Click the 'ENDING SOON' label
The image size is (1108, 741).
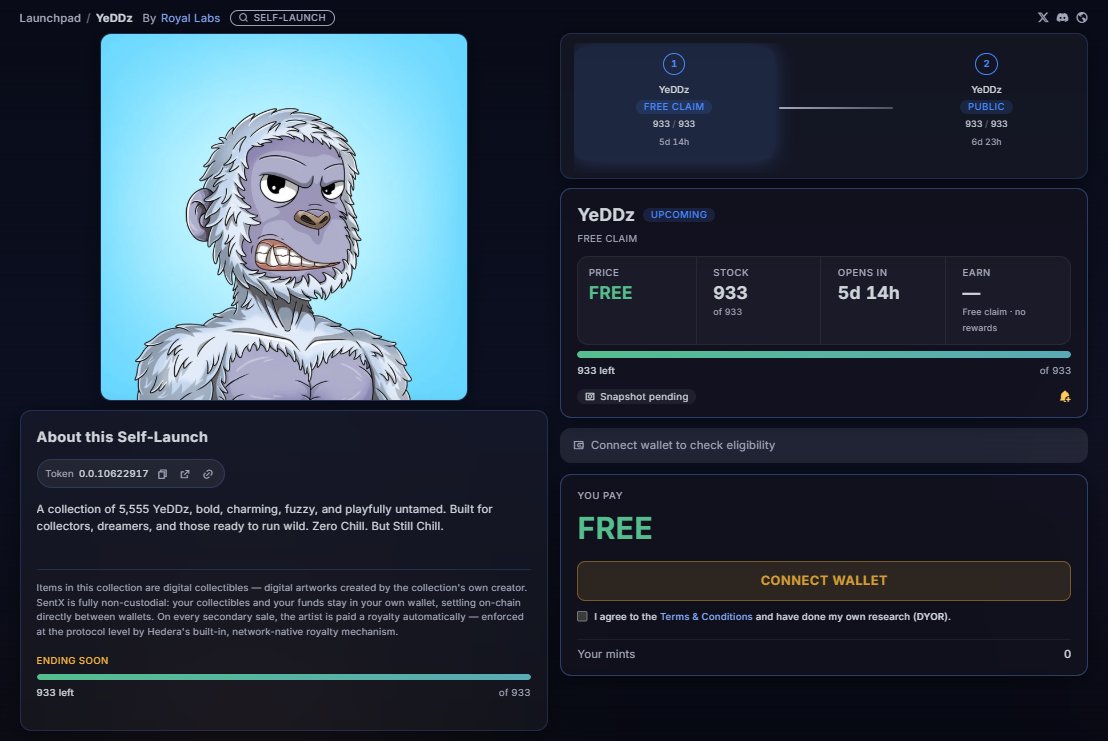72,660
